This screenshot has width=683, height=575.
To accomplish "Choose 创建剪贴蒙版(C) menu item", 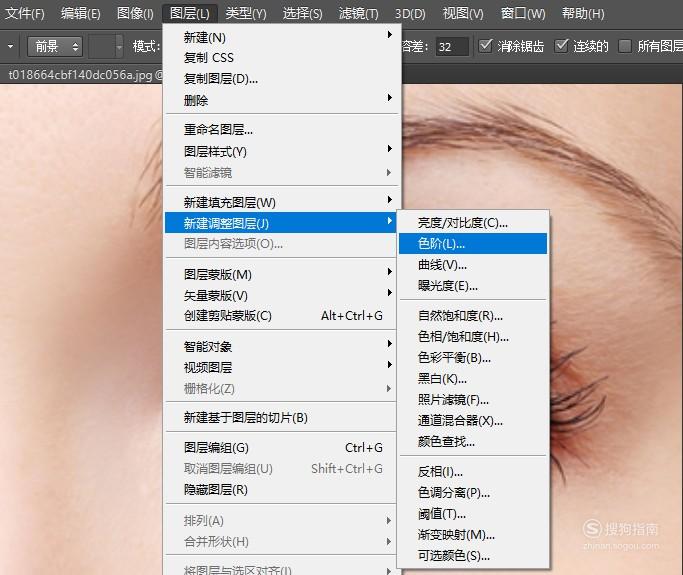I will (x=281, y=316).
